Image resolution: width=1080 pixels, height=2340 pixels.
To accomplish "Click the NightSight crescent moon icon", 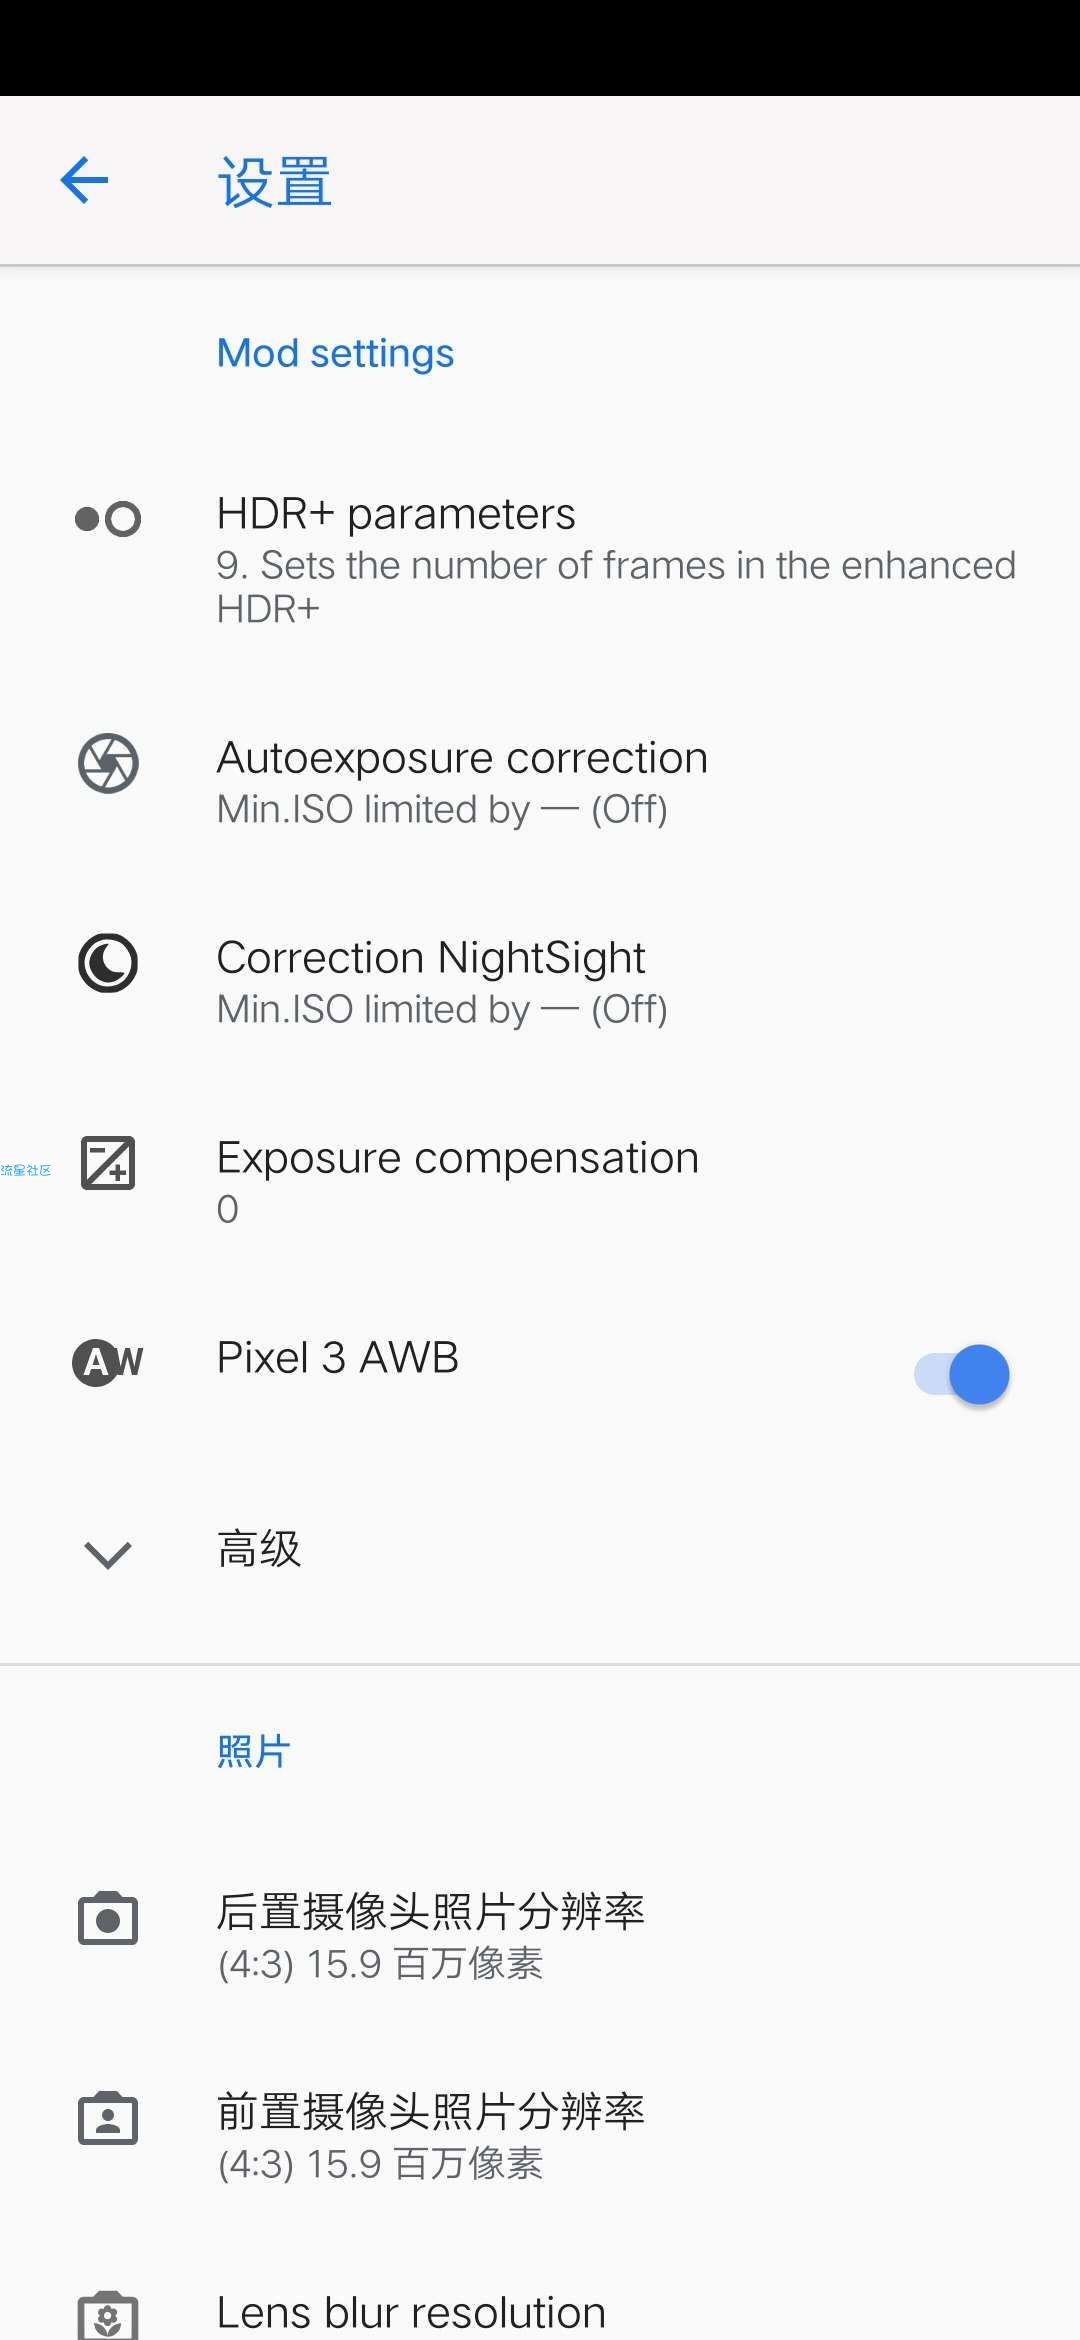I will pyautogui.click(x=108, y=963).
